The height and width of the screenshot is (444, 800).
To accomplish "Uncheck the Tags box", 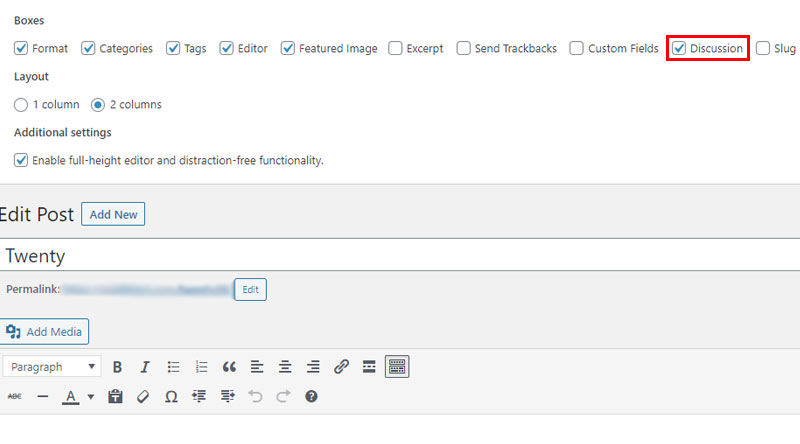I will 173,48.
